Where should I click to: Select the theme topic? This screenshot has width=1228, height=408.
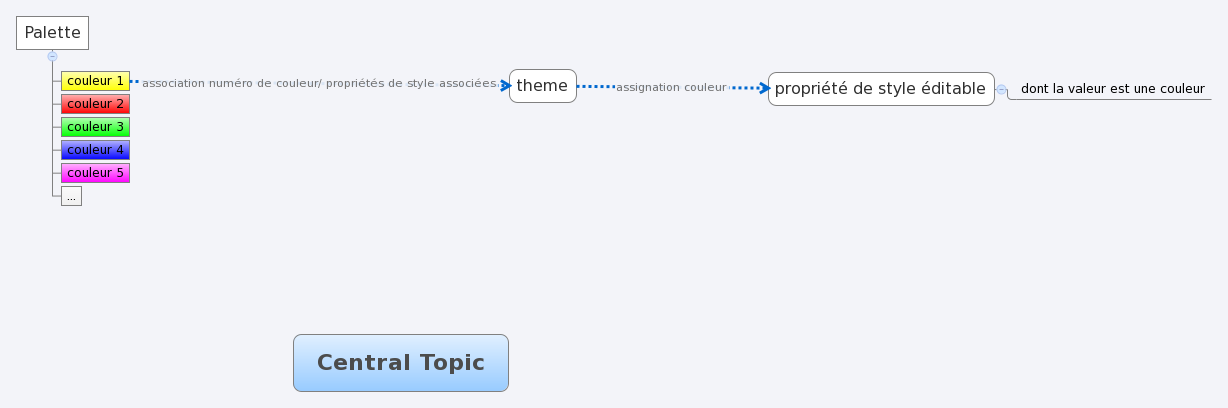[x=542, y=86]
